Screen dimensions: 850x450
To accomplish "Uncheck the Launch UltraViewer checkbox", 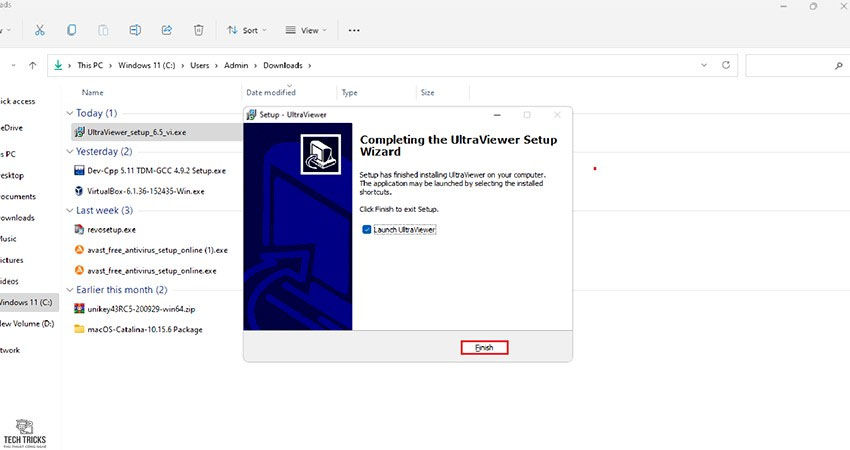I will click(366, 230).
